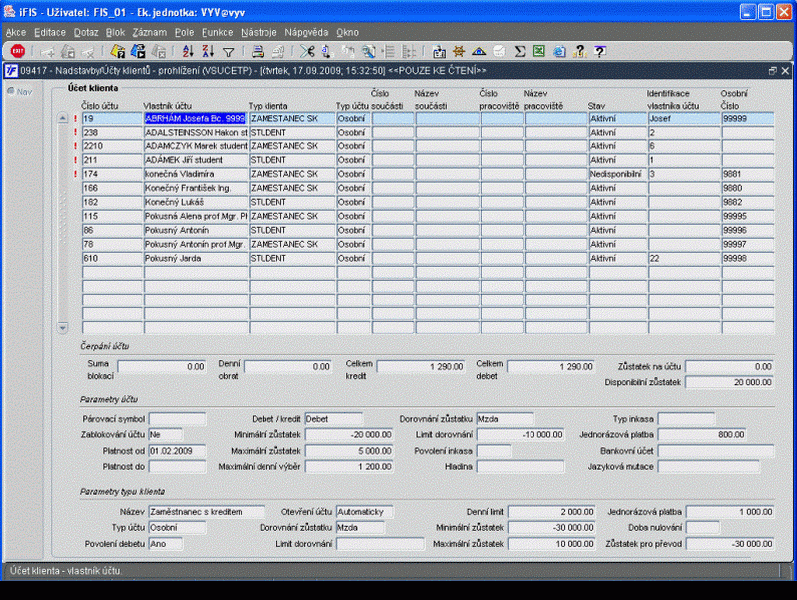Click the red EXIT toolbar icon

tap(18, 51)
